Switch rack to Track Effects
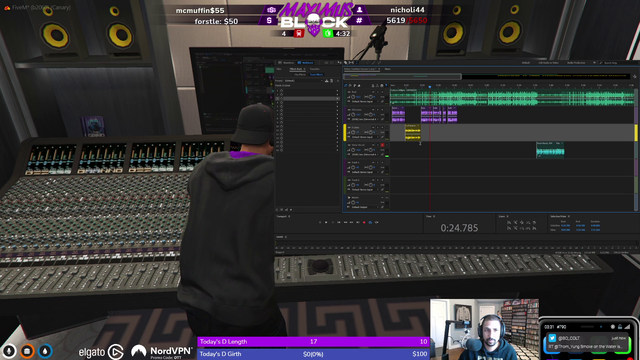The image size is (640, 360). click(316, 75)
